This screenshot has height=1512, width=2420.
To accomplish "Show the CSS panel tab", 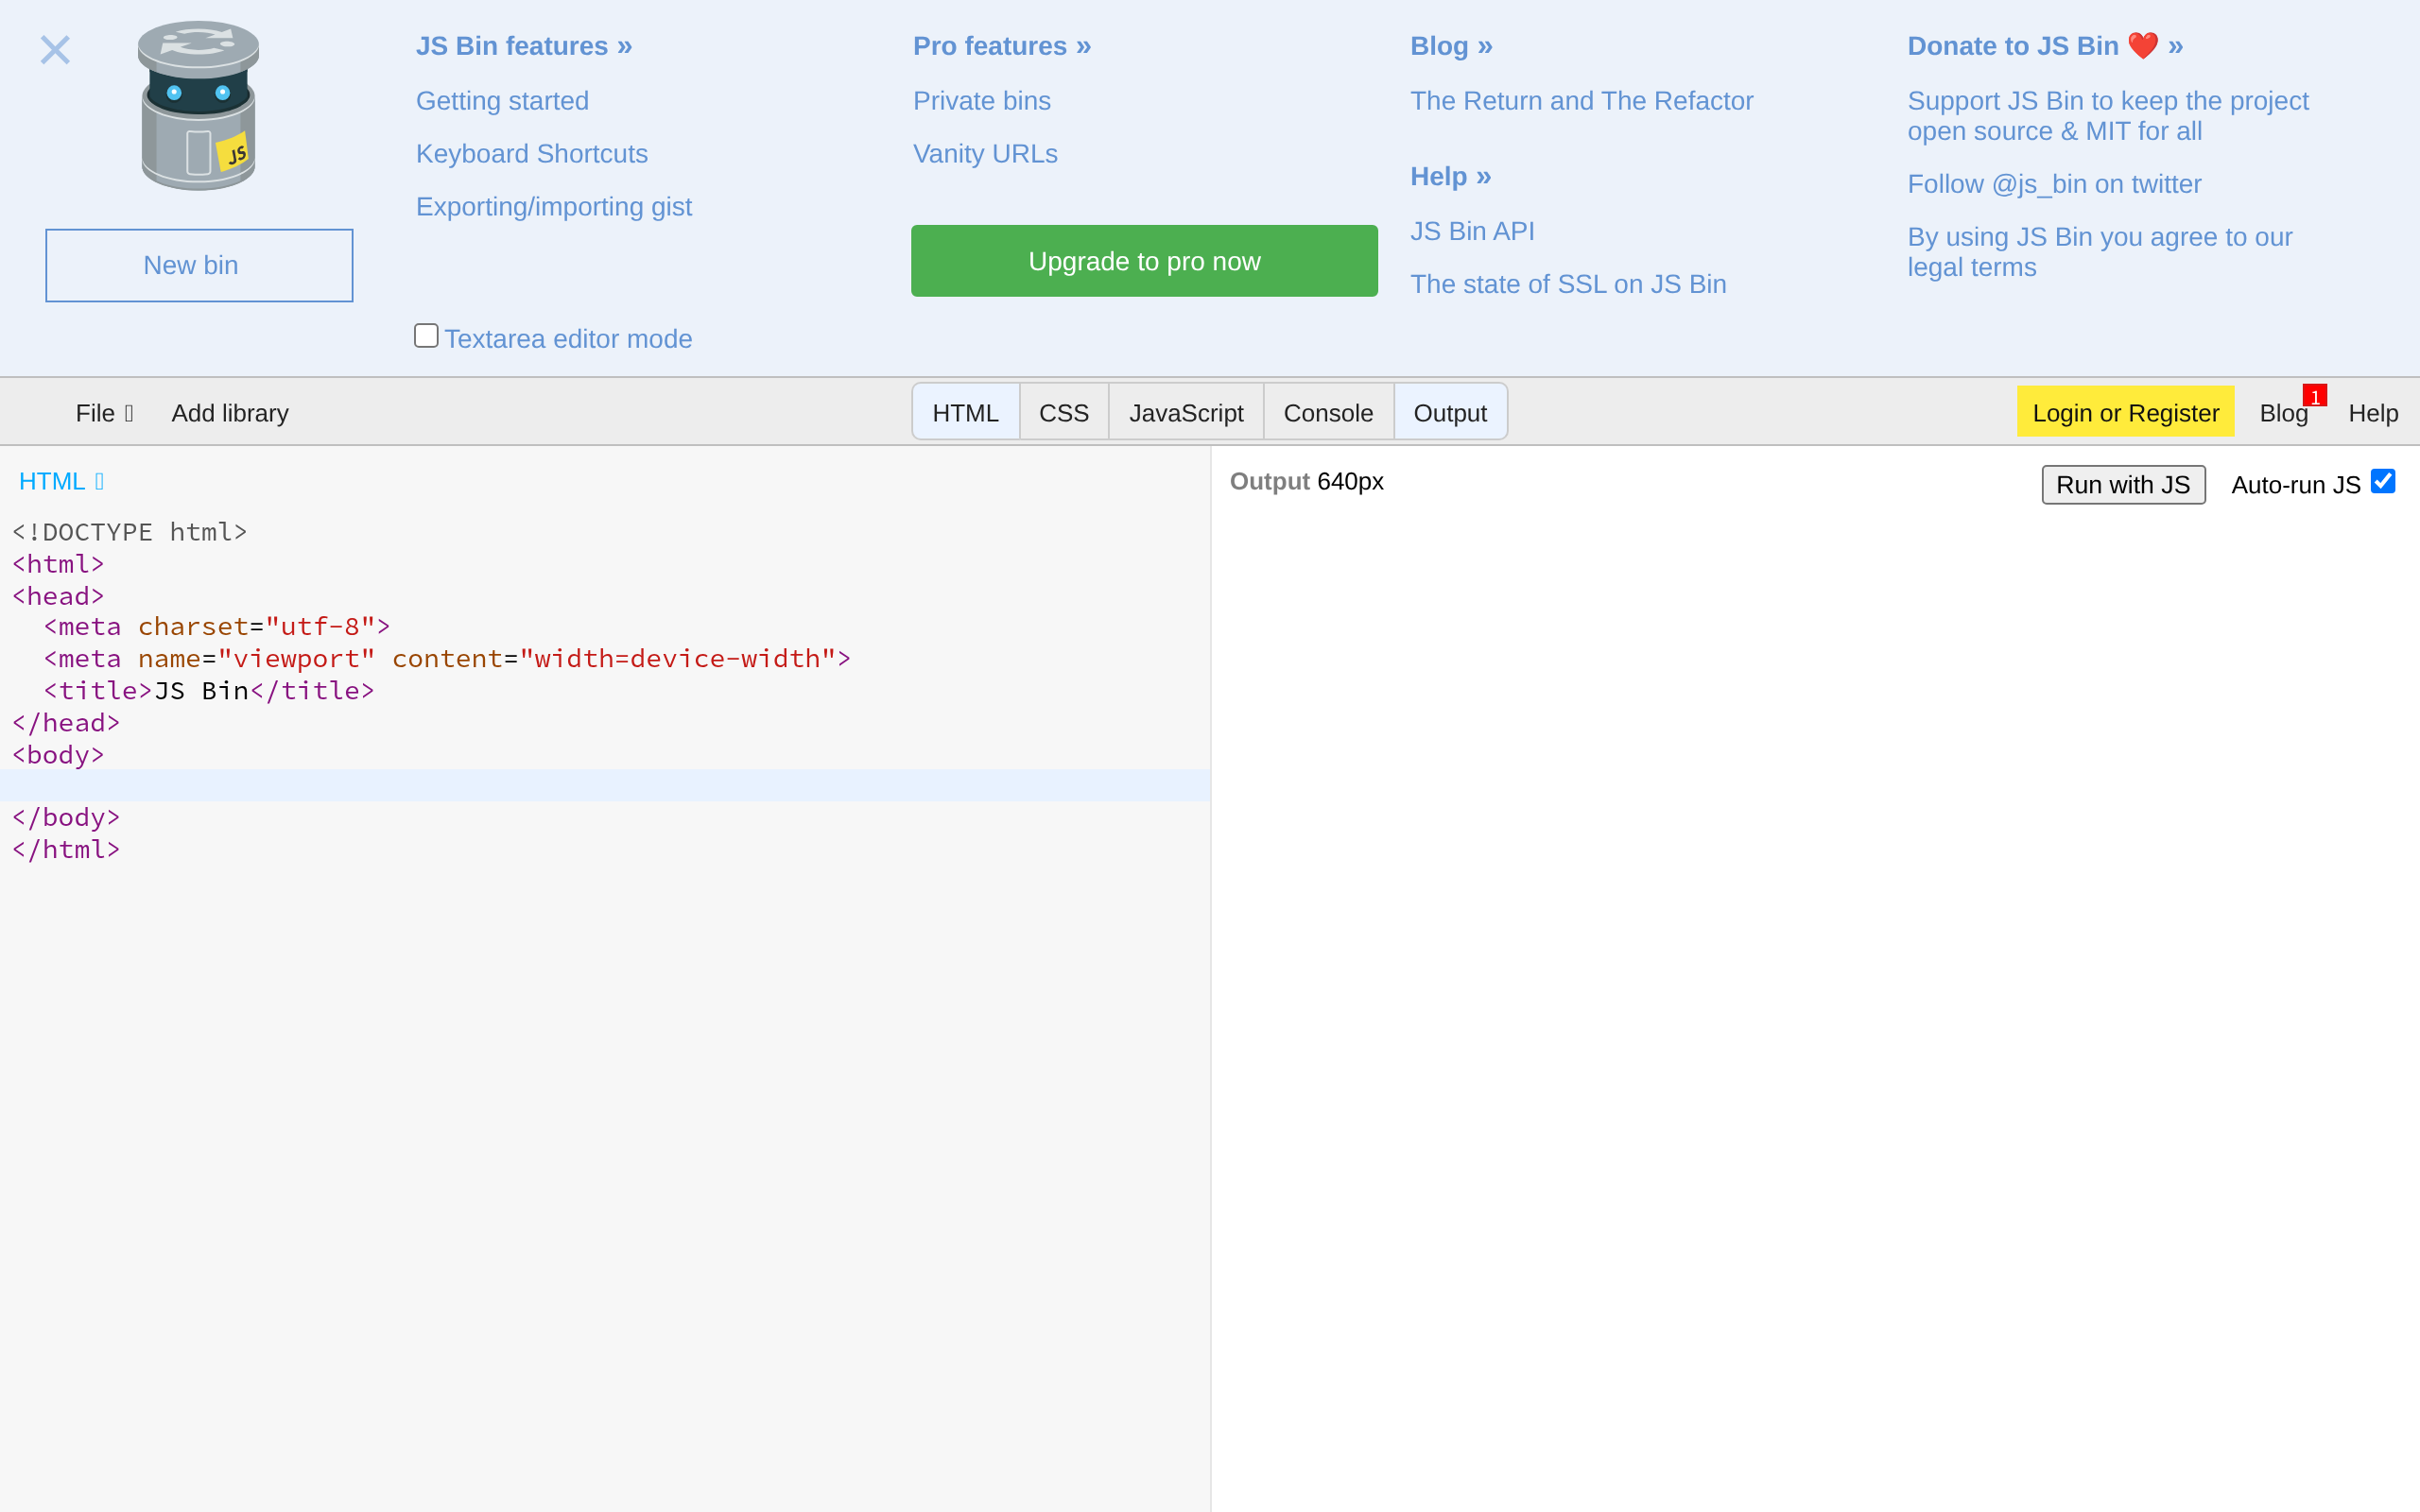I will [x=1064, y=412].
